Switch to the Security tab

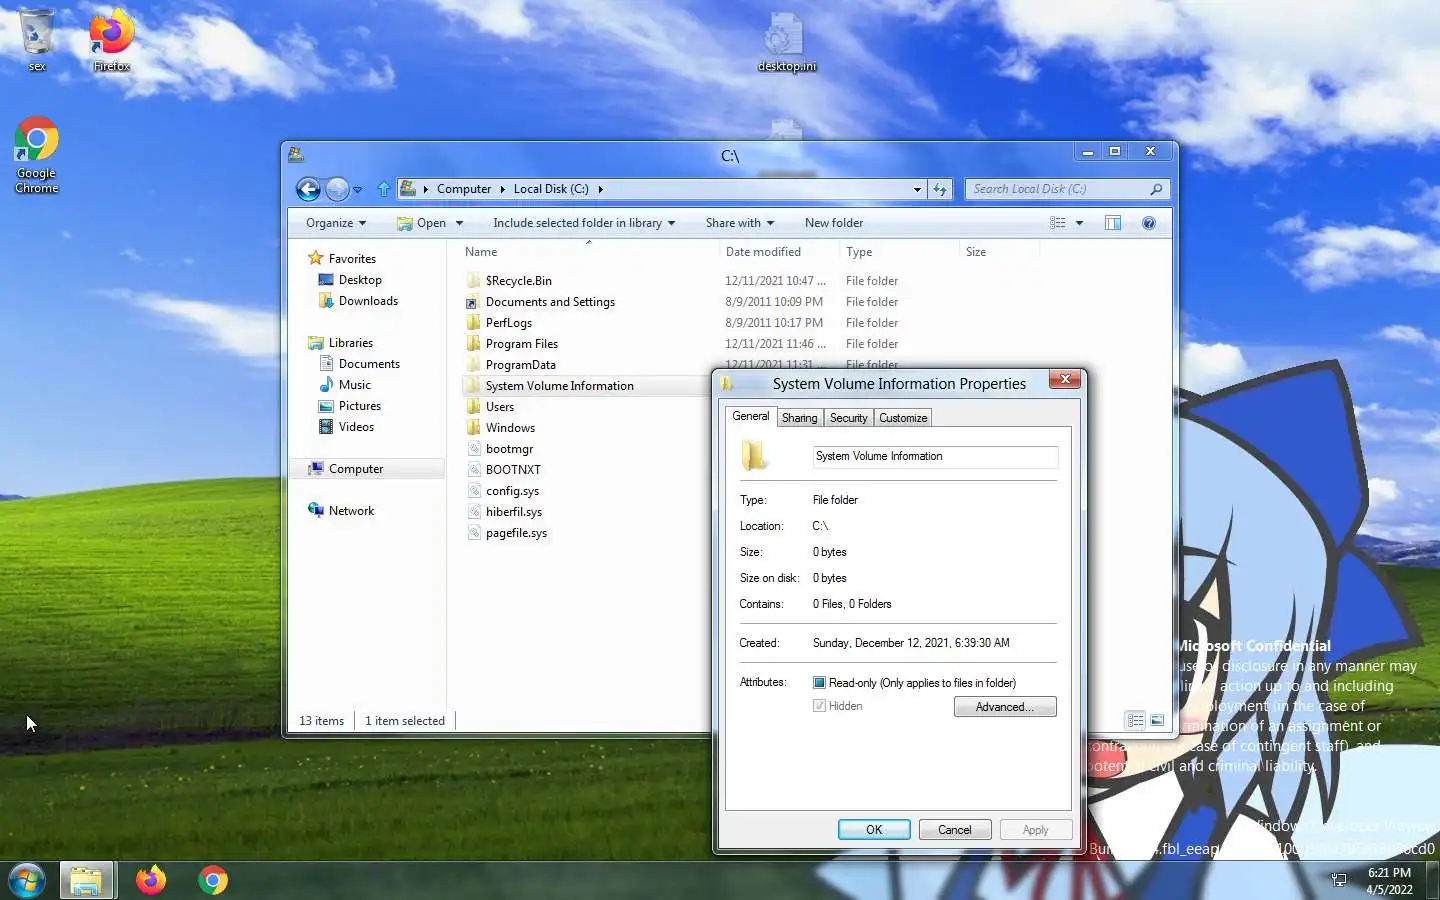pos(848,418)
